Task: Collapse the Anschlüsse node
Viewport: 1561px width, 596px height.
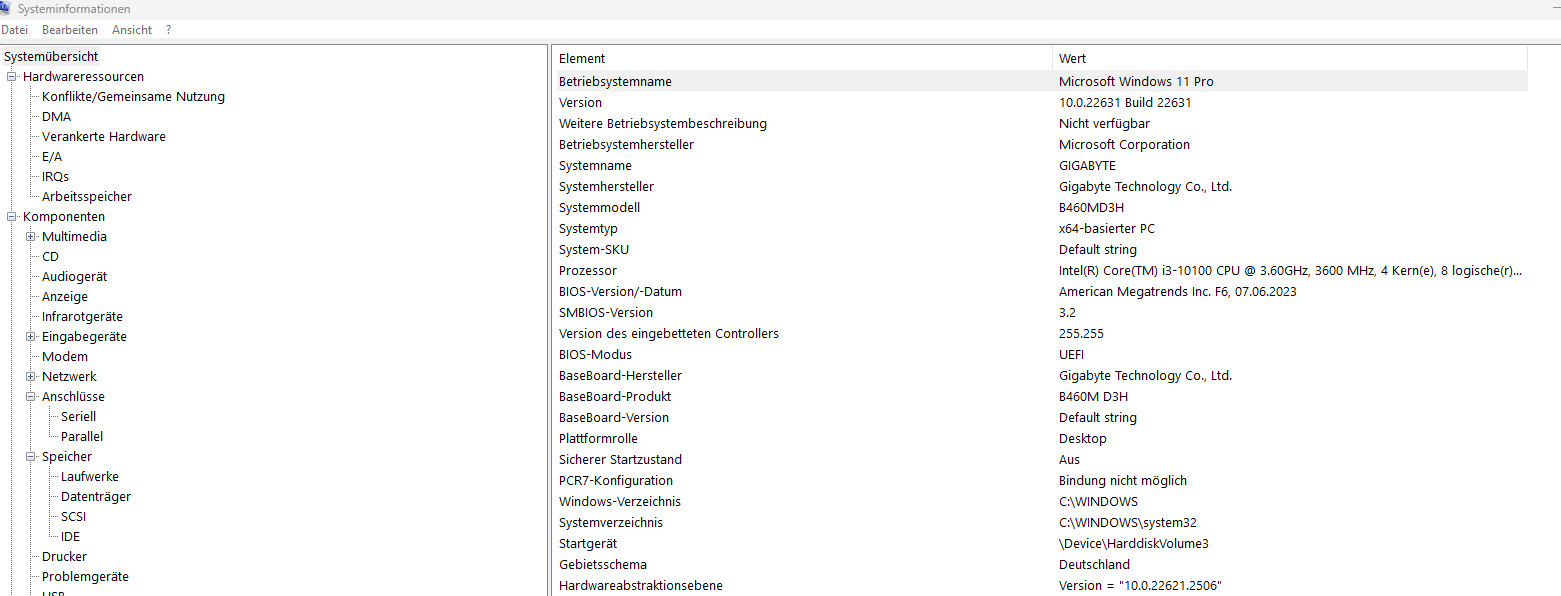Action: coord(31,397)
